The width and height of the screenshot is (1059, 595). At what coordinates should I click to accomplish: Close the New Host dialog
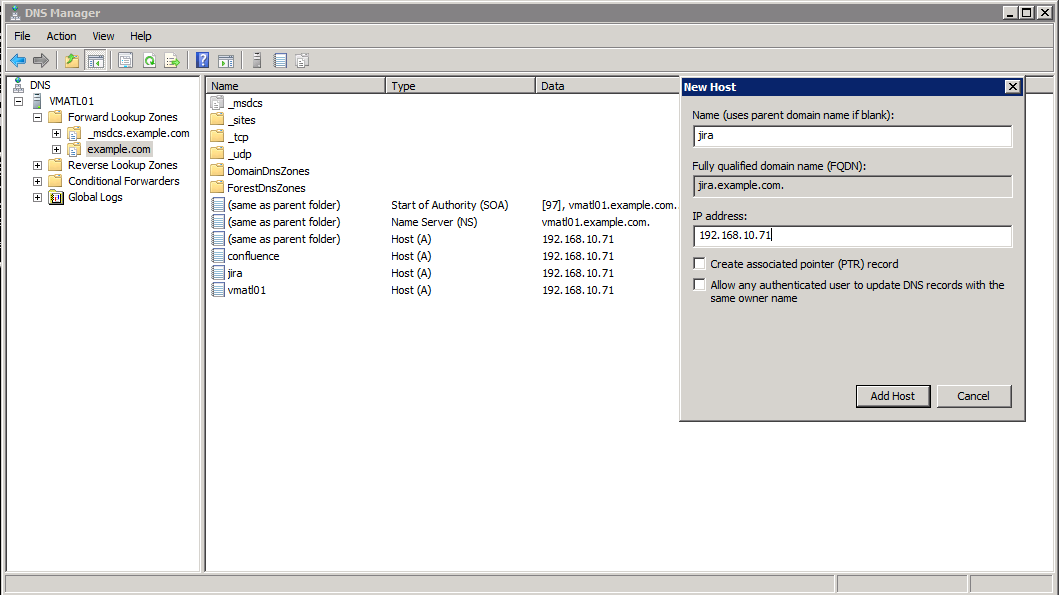point(1012,86)
